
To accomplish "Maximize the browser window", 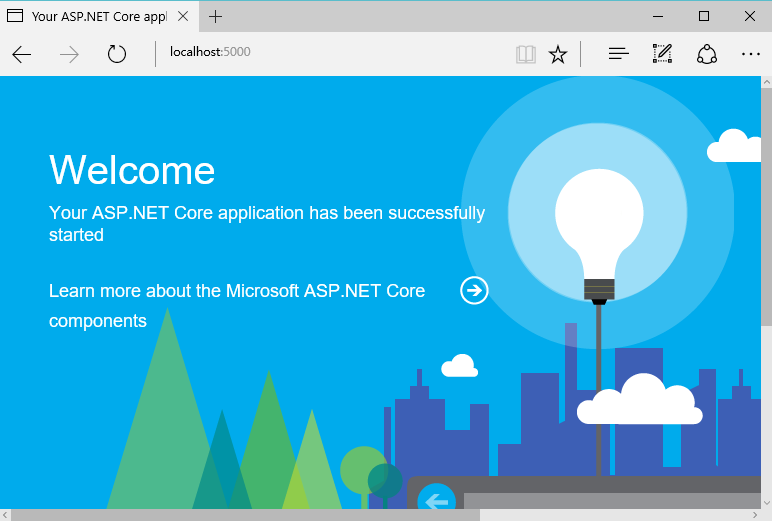I will coord(704,16).
